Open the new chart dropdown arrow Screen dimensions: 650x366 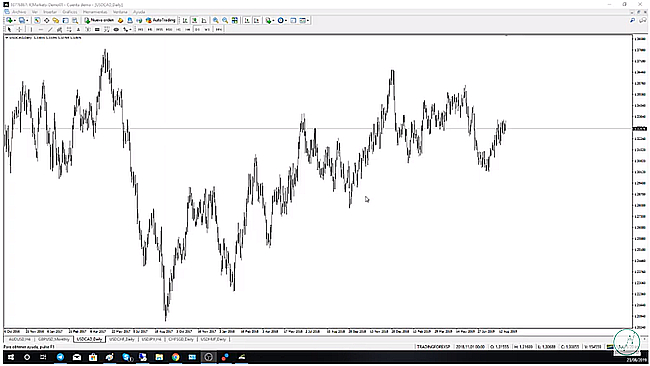pyautogui.click(x=15, y=20)
